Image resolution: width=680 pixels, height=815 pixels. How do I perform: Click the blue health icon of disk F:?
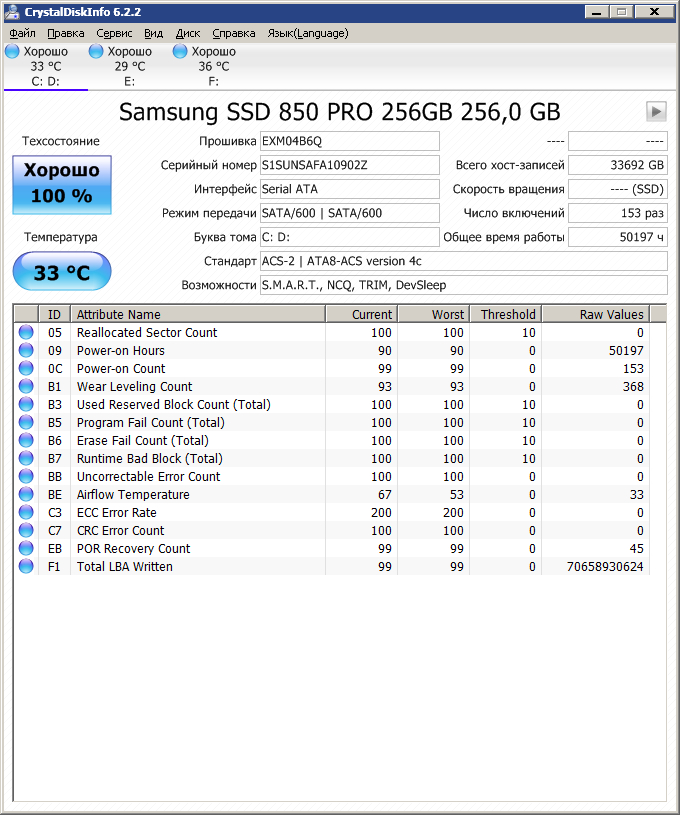pyautogui.click(x=180, y=51)
